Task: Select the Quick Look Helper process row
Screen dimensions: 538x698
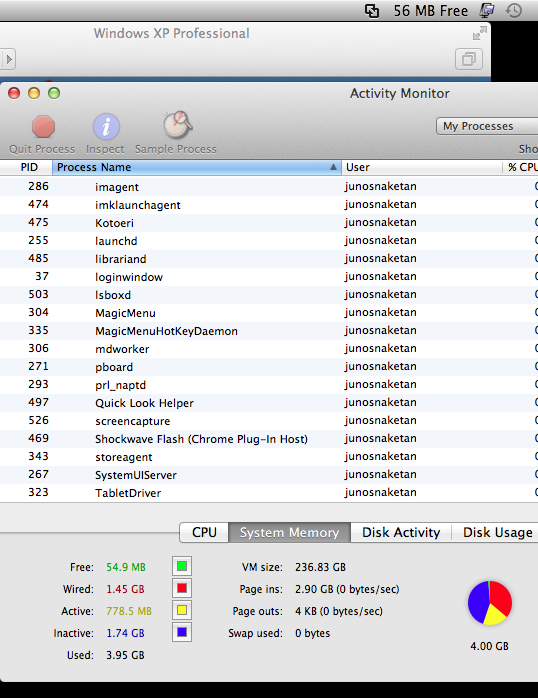Action: (x=269, y=403)
